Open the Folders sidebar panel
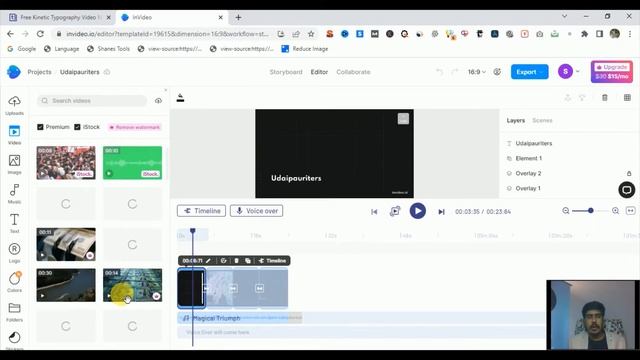Viewport: 640px width, 360px height. 14,311
